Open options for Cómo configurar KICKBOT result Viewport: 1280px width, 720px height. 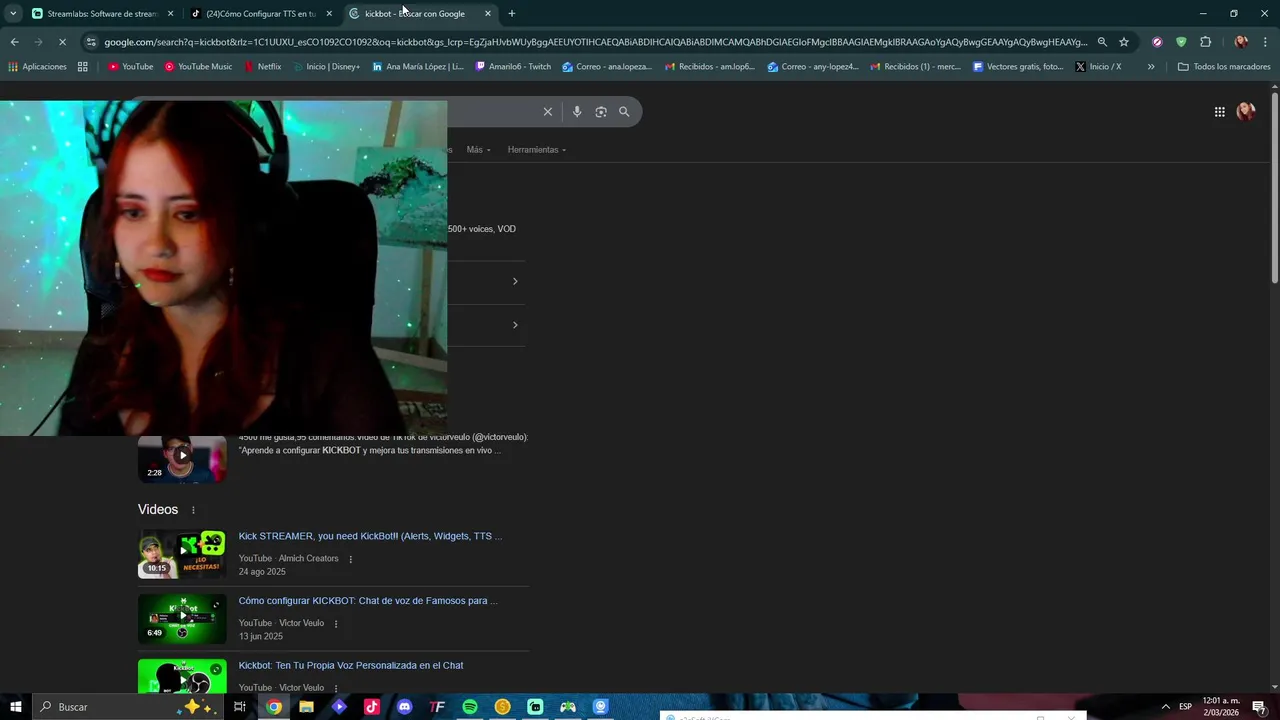point(335,623)
